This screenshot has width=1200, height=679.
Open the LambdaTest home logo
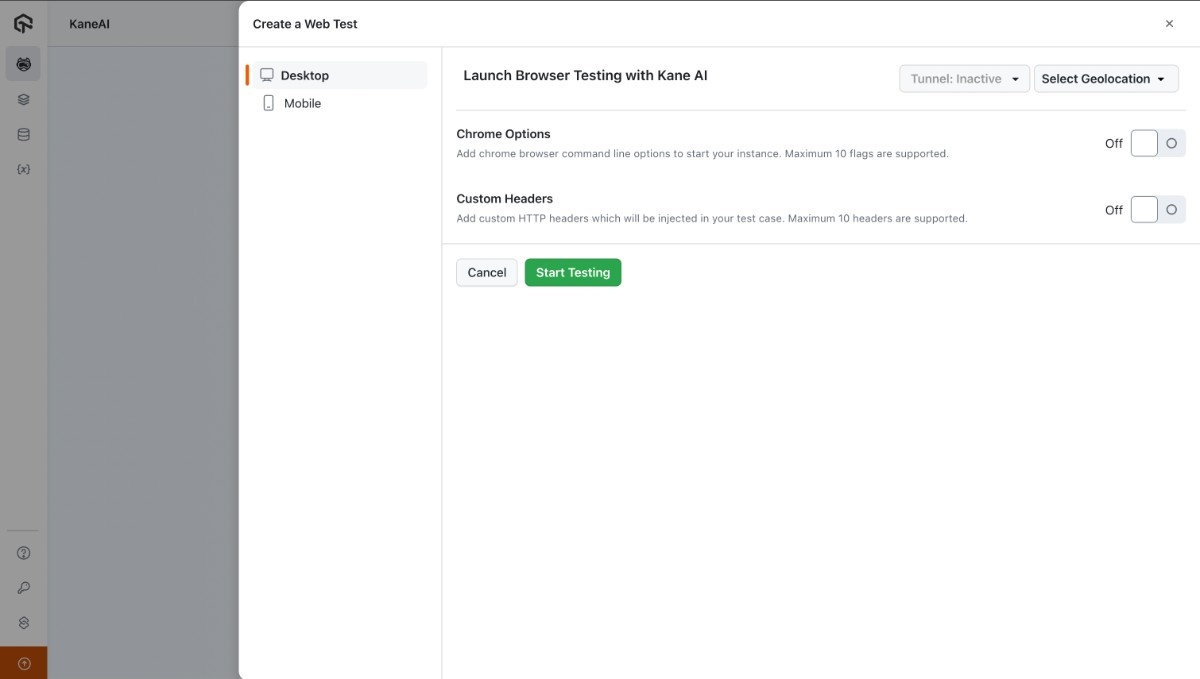[22, 22]
